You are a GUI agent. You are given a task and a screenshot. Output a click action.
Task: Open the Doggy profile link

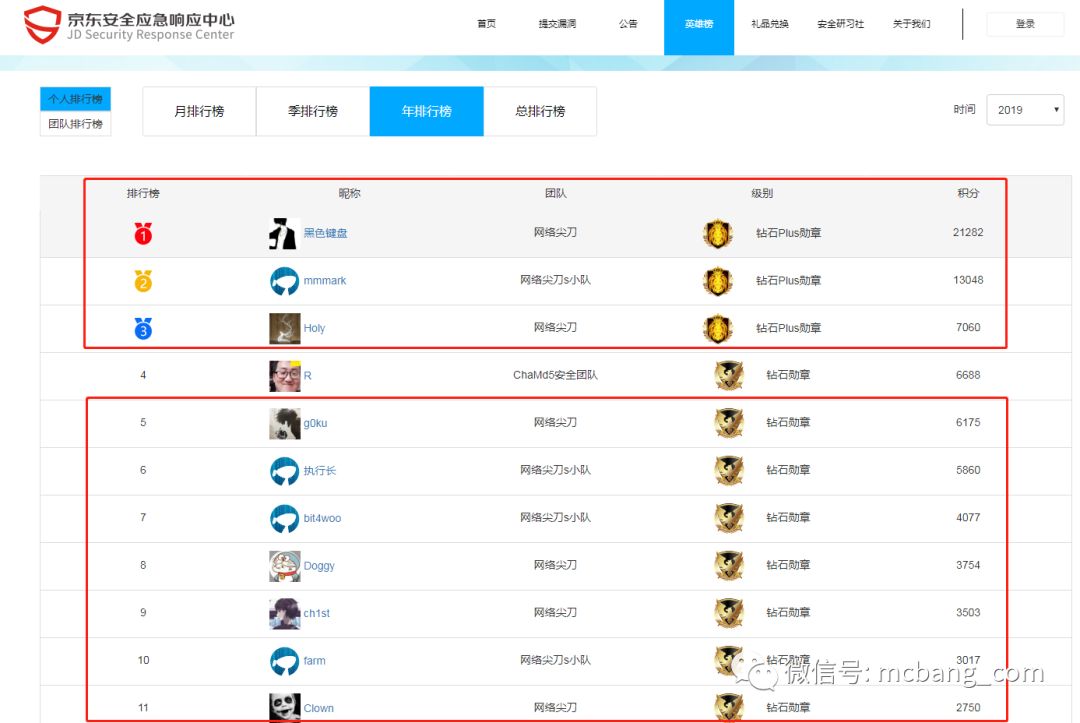click(x=319, y=566)
